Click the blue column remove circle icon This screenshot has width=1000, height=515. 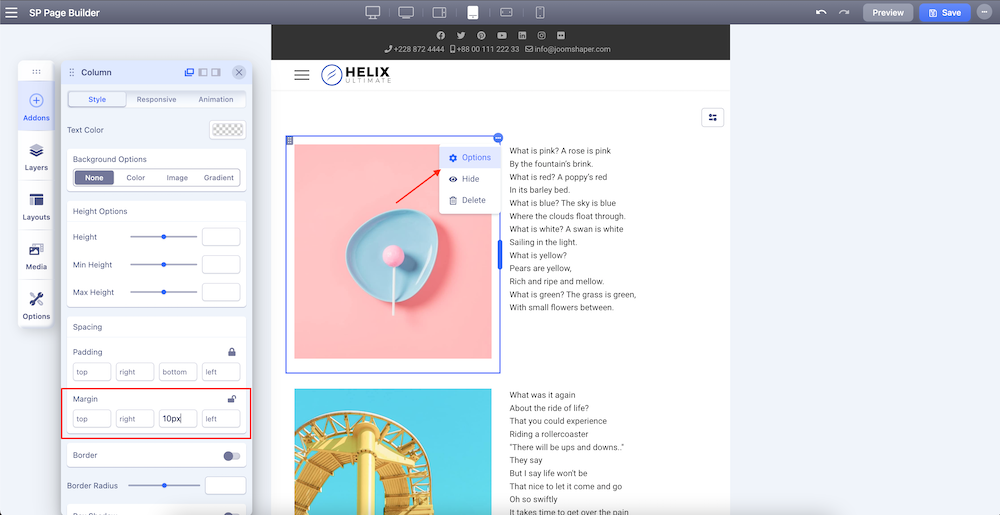(x=499, y=138)
